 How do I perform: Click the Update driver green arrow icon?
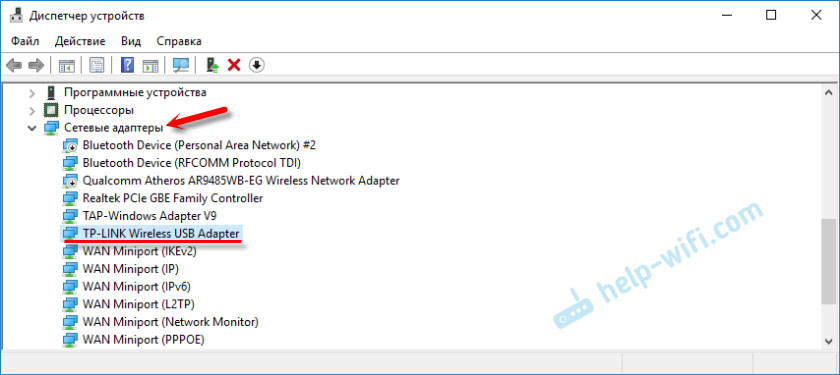click(x=213, y=65)
